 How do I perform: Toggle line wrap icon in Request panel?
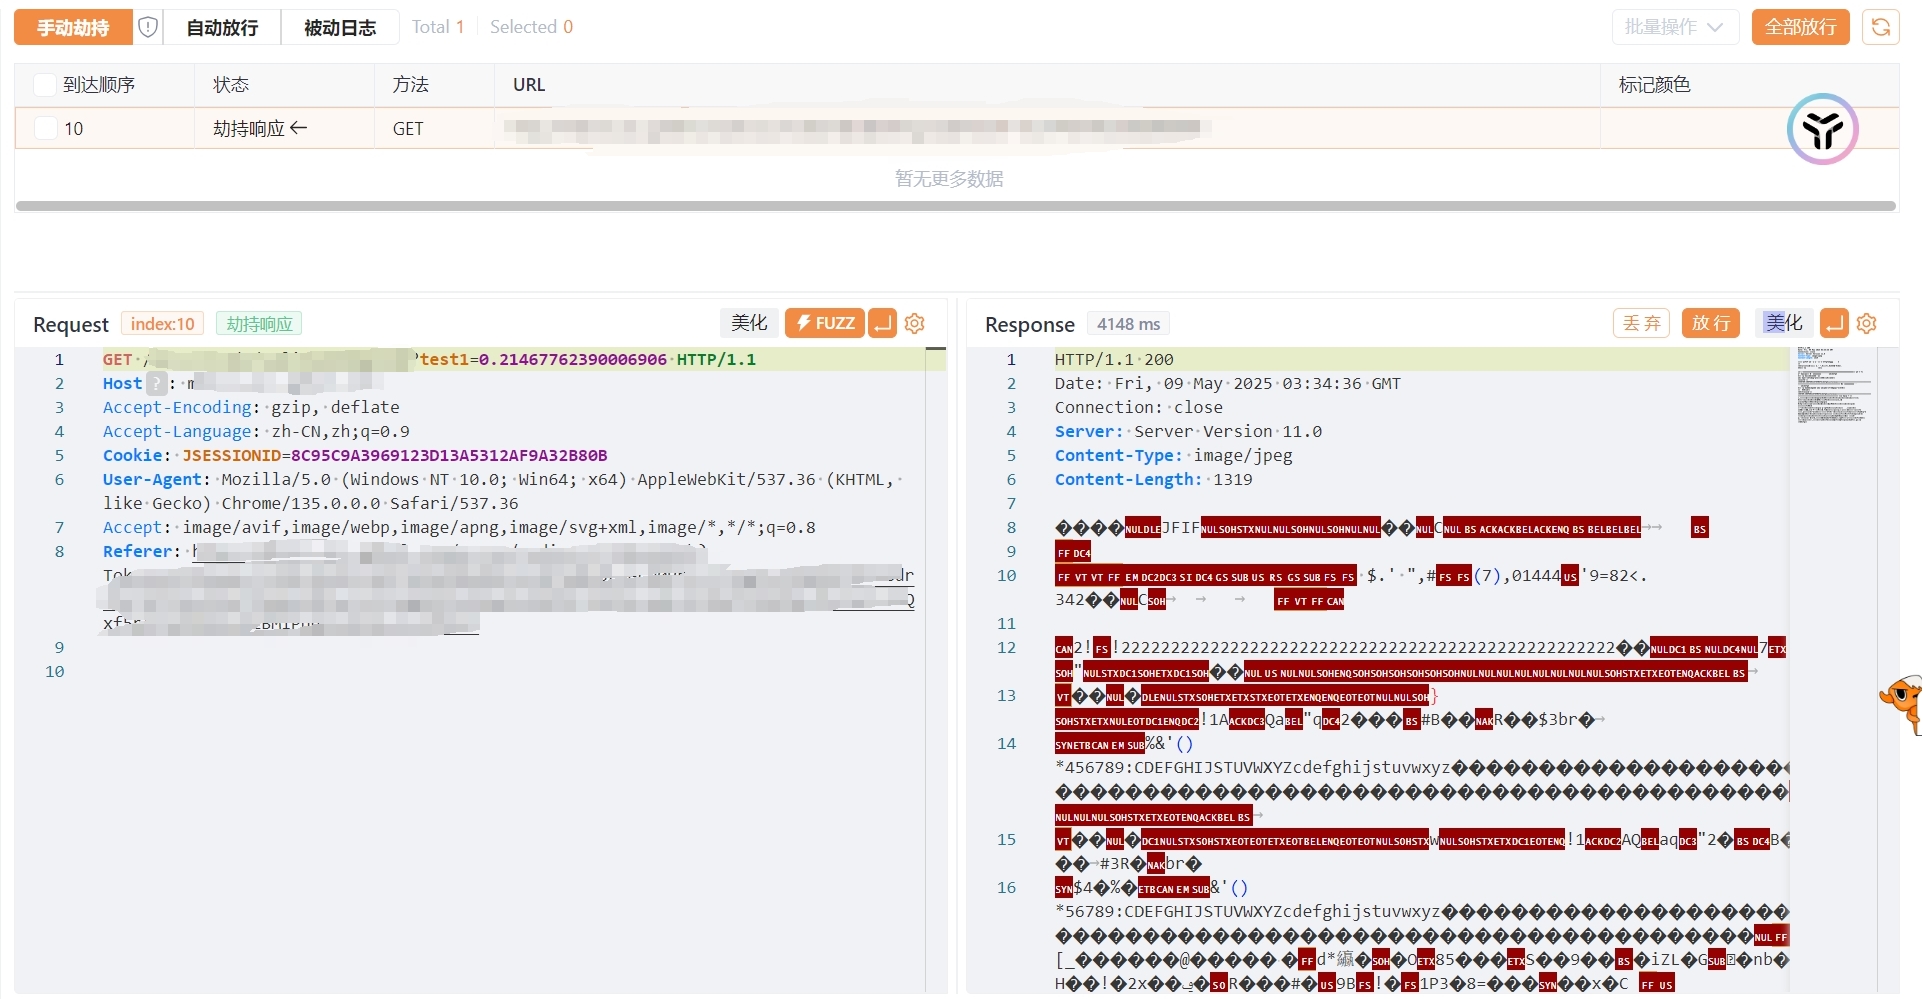pyautogui.click(x=882, y=323)
